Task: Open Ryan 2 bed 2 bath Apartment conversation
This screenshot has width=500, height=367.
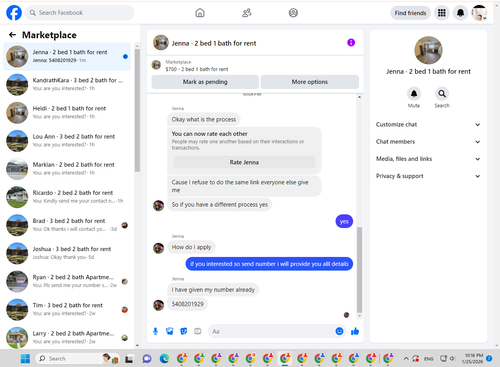Action: pyautogui.click(x=67, y=281)
